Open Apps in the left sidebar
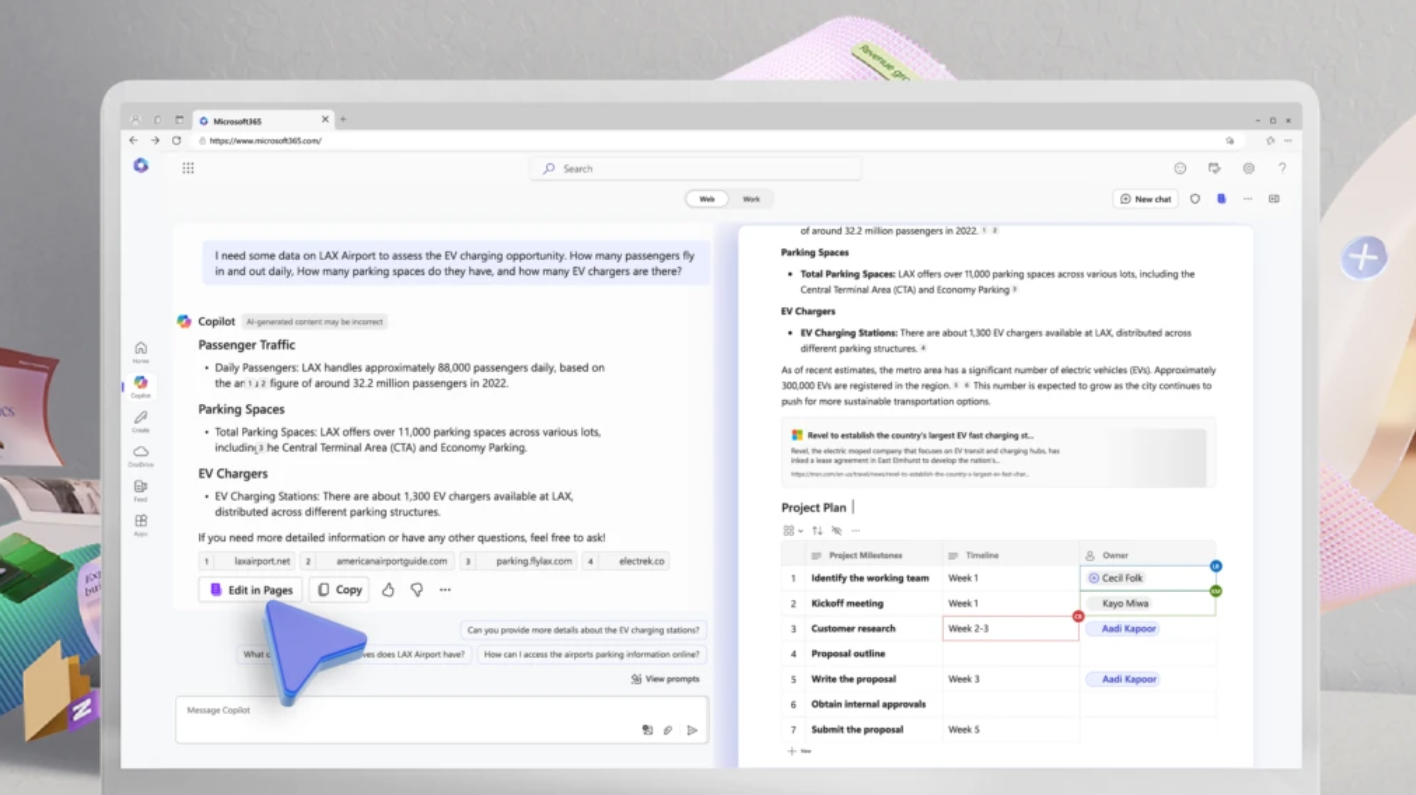 (141, 525)
